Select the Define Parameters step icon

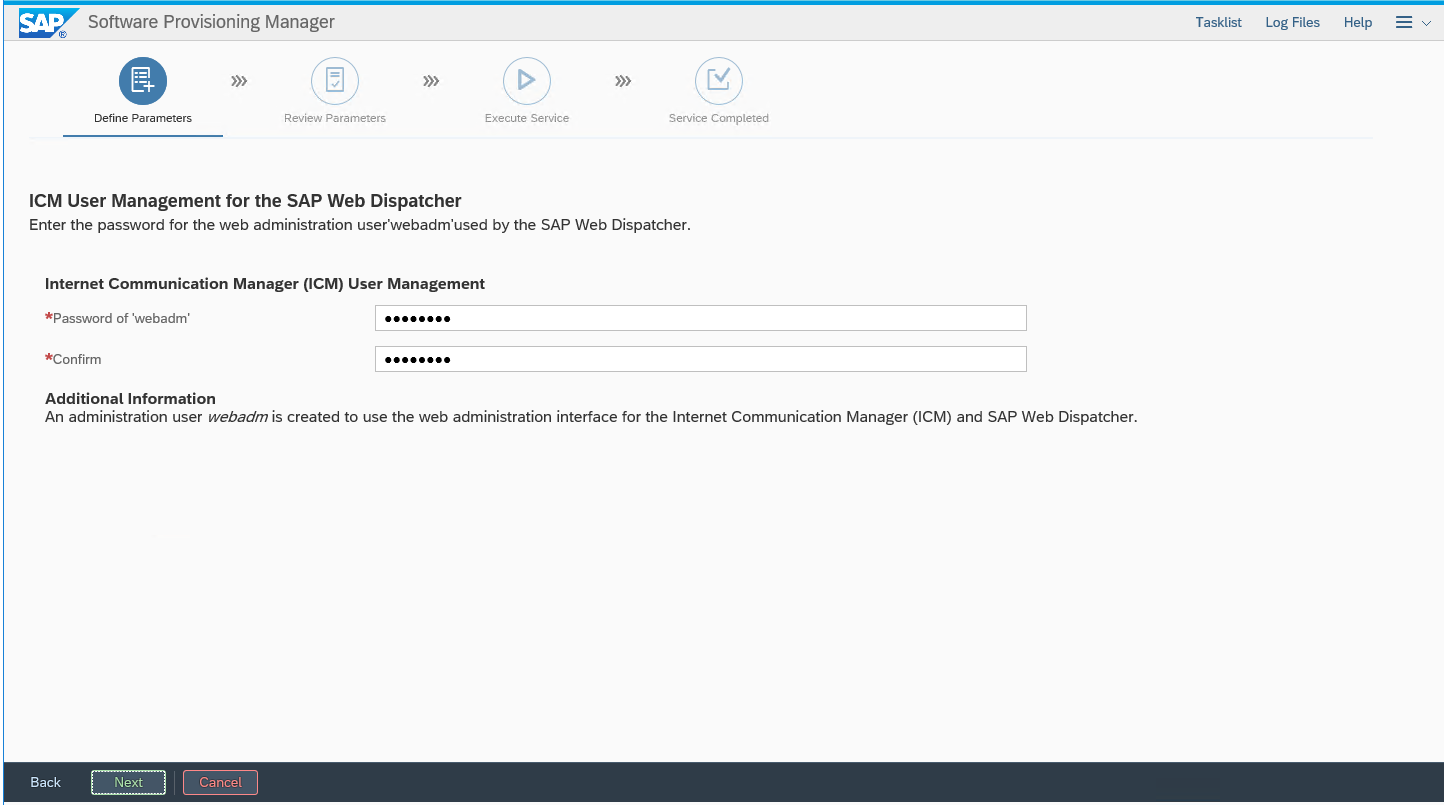point(143,81)
